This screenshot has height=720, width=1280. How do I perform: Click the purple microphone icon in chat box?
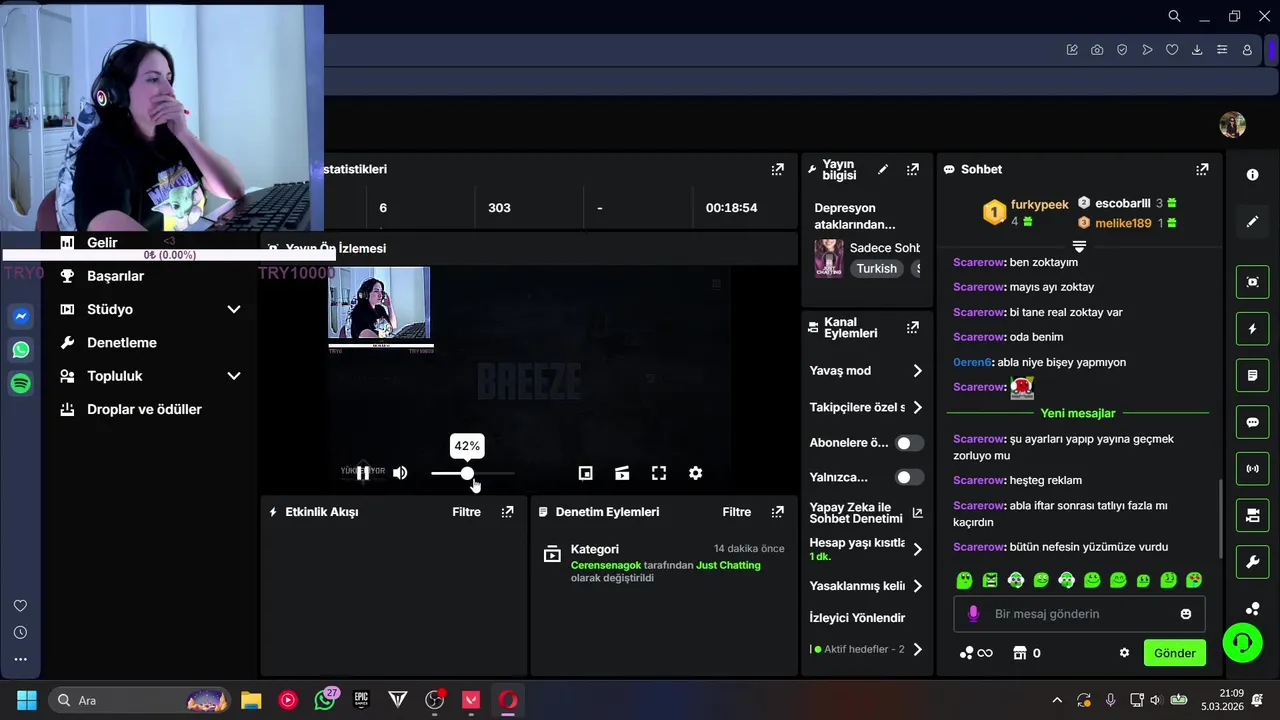coord(973,614)
